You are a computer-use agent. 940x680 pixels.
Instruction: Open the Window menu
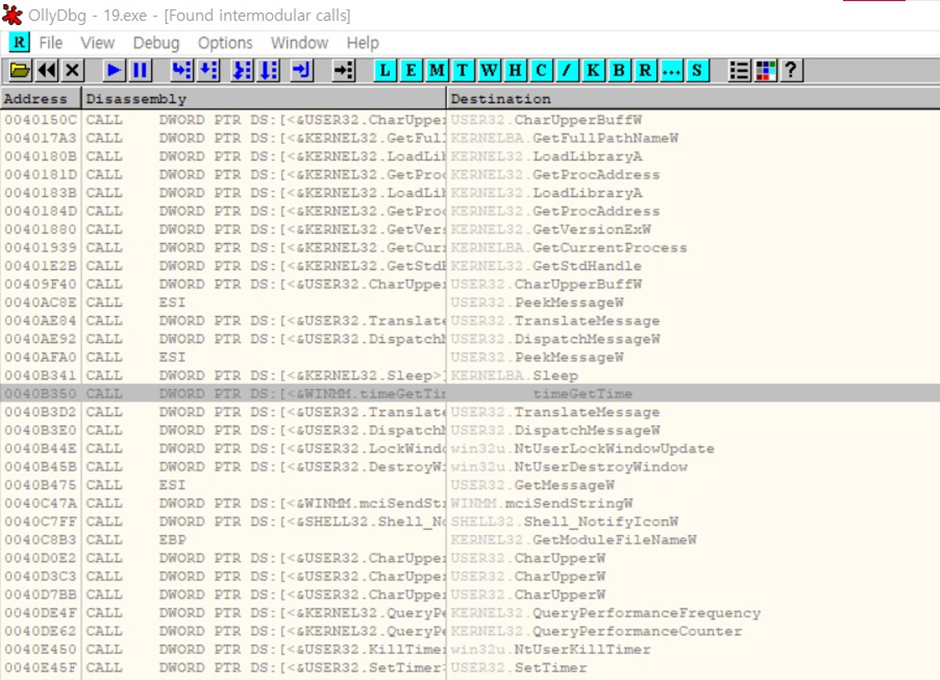[299, 43]
